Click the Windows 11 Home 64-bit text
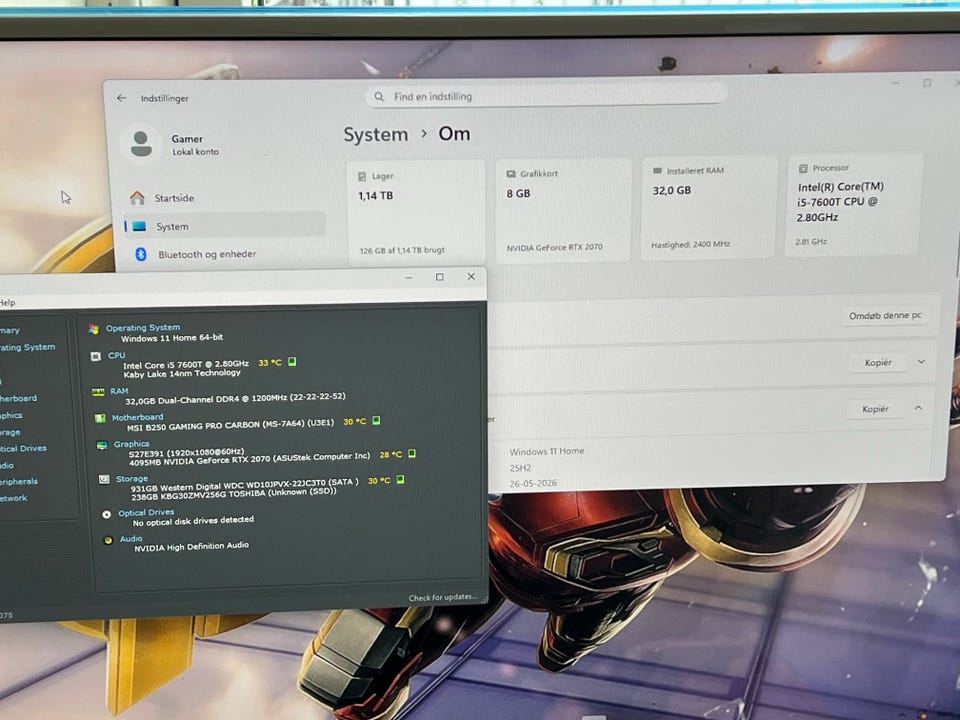This screenshot has height=720, width=960. [x=172, y=338]
